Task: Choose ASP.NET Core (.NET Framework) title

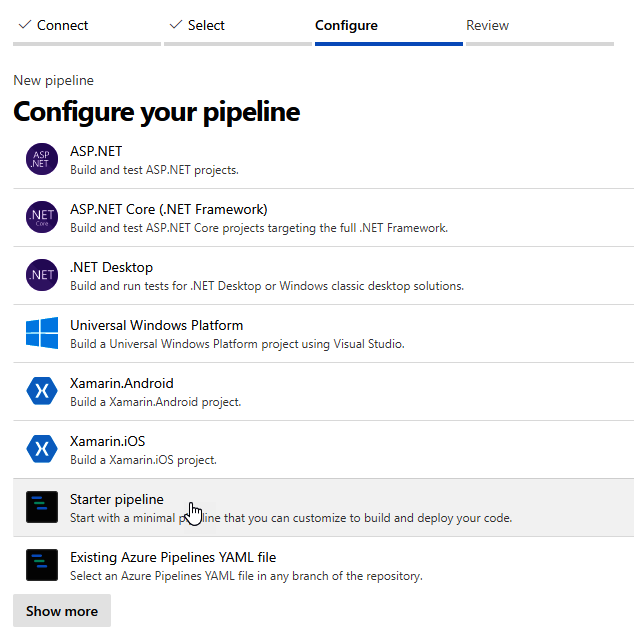Action: pos(169,209)
